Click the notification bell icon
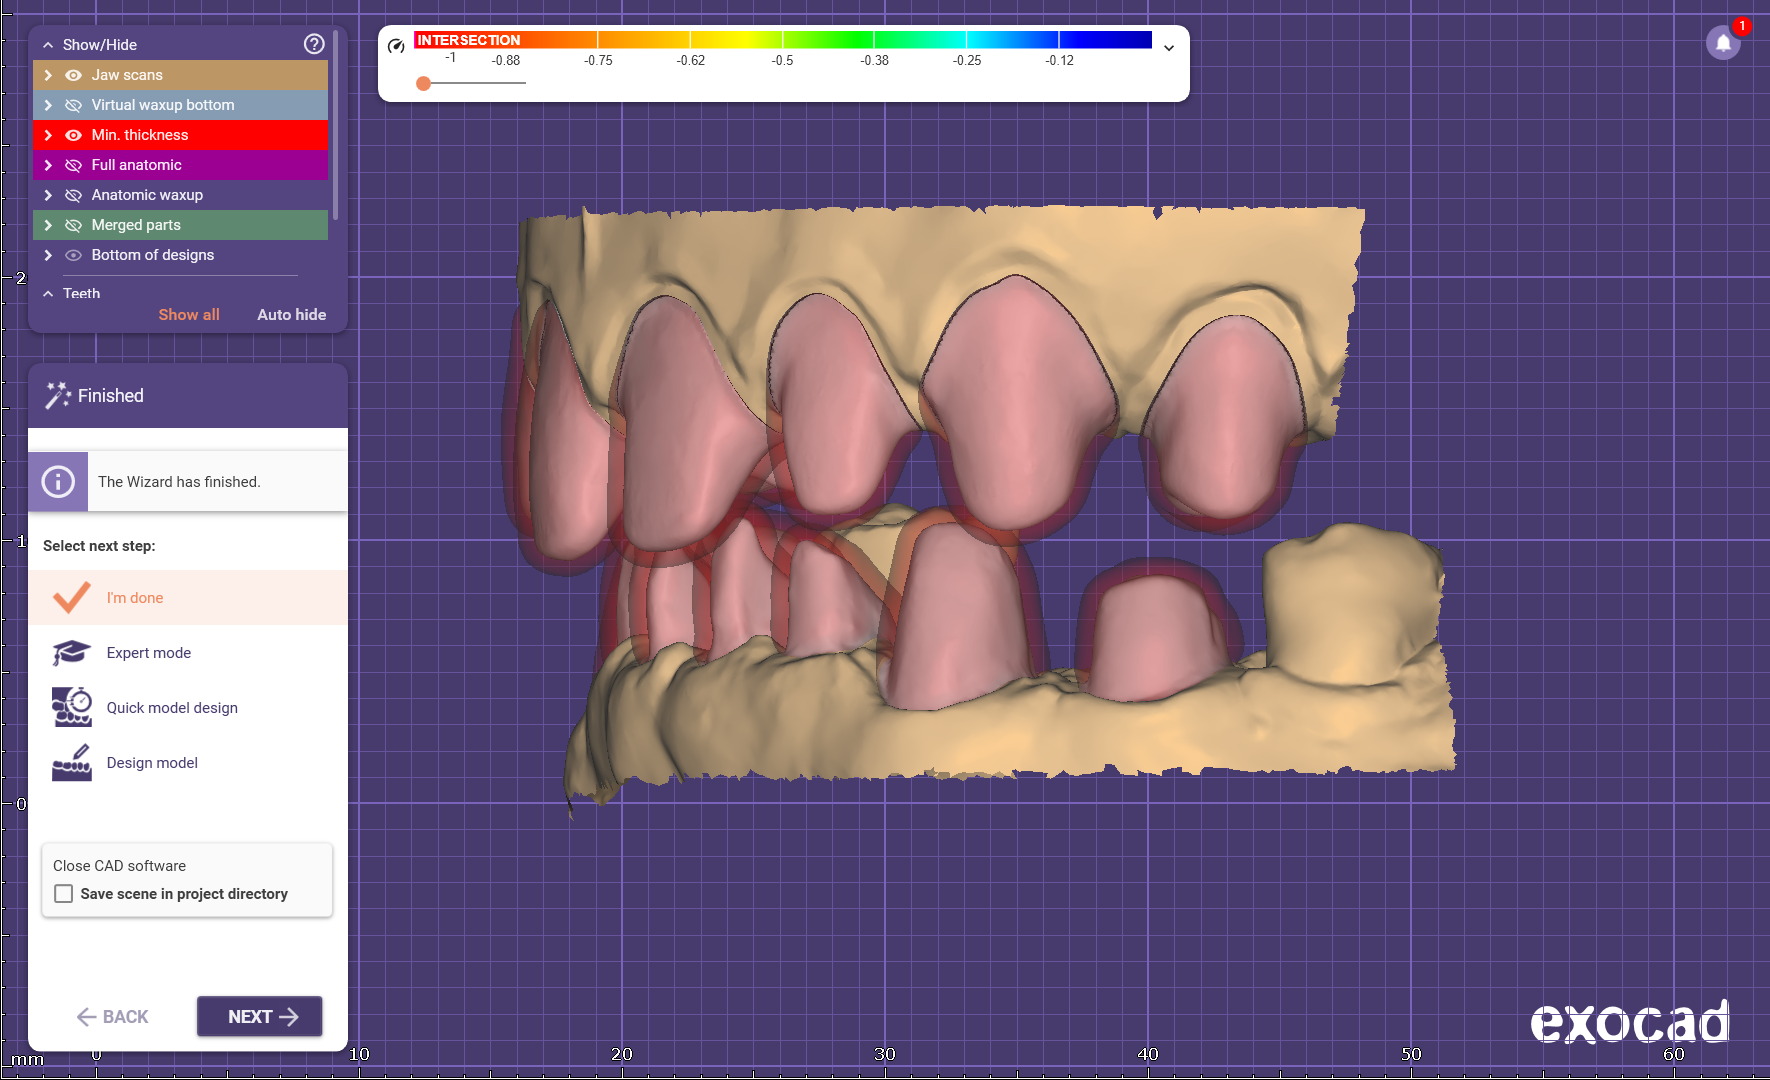Viewport: 1770px width, 1080px height. (x=1723, y=43)
